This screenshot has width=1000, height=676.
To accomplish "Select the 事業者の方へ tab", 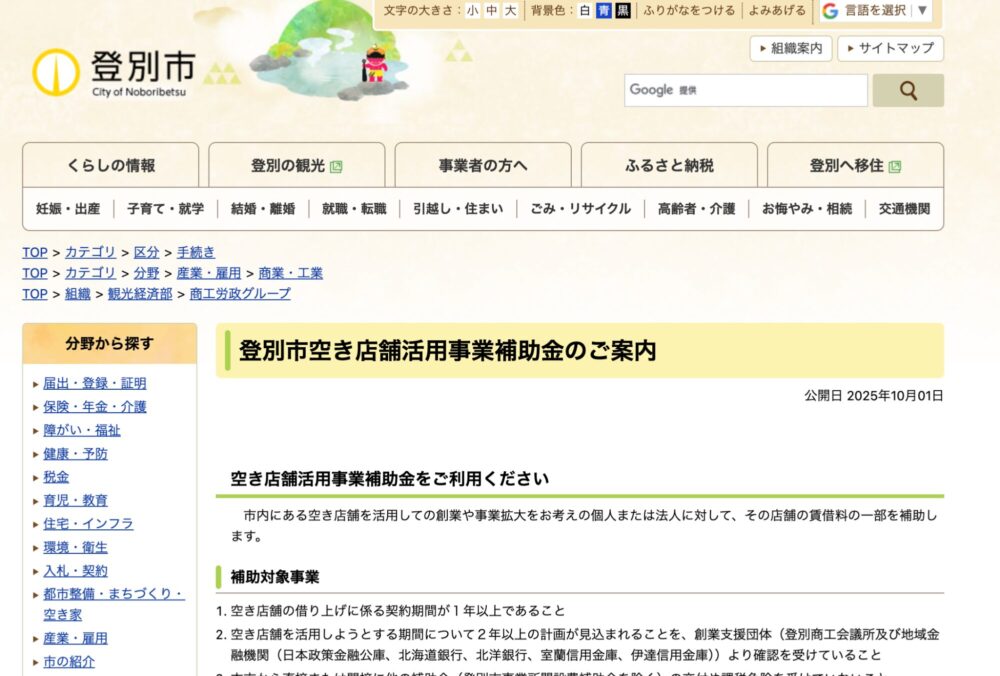I will pos(483,166).
